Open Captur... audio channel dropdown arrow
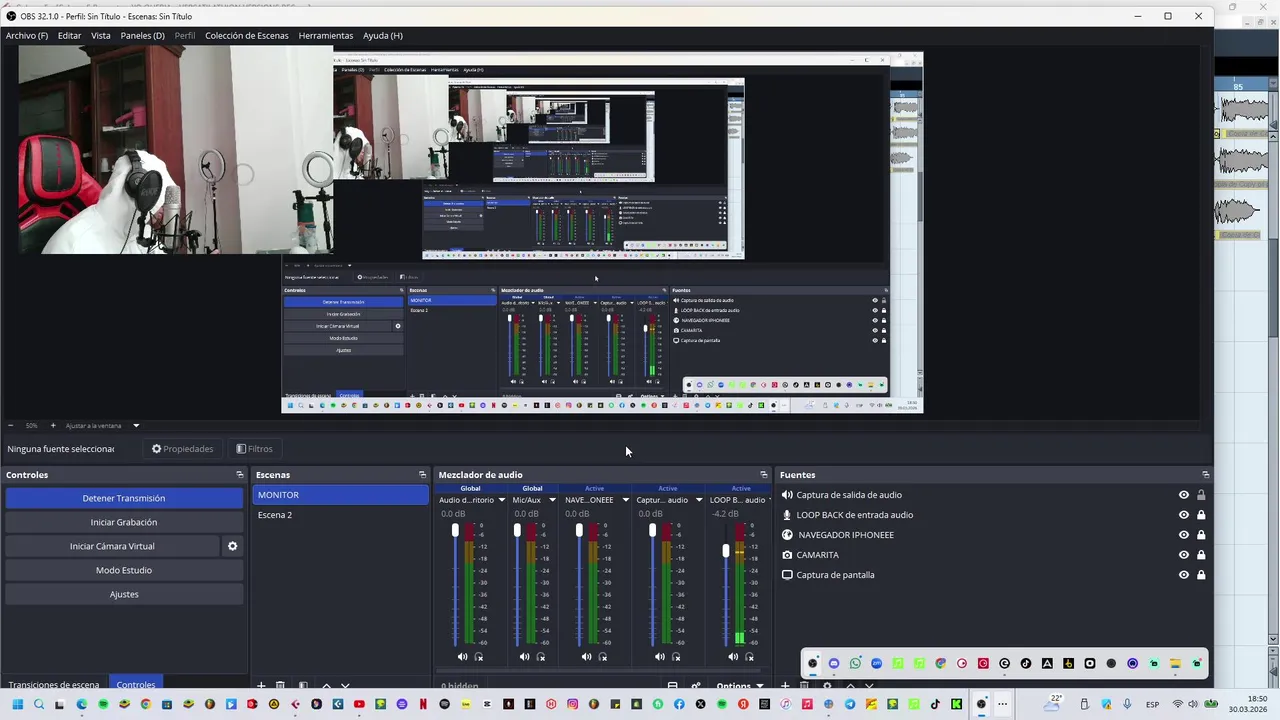Screen dimensions: 1280x720 click(698, 500)
